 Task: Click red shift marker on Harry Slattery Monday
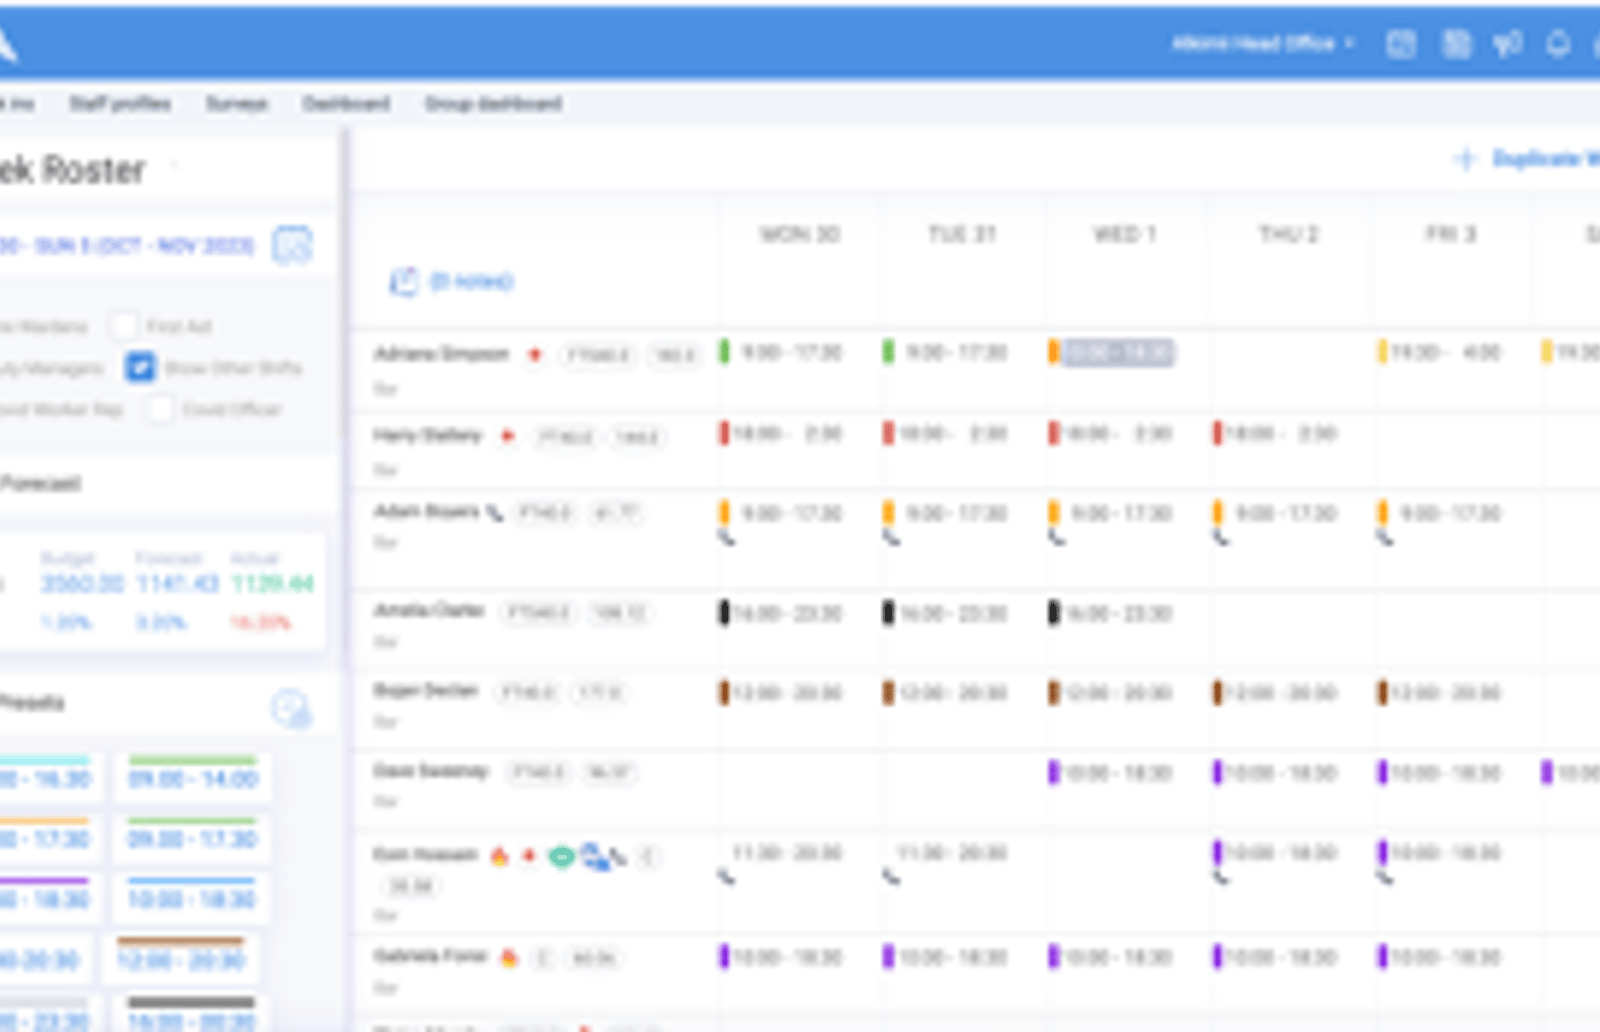[x=724, y=433]
